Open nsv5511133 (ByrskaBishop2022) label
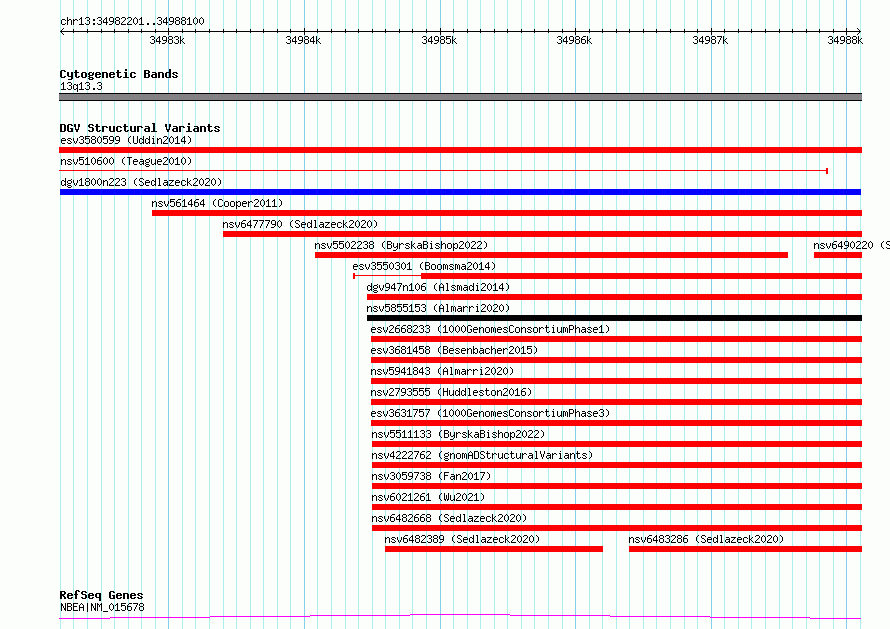This screenshot has height=629, width=890. click(x=458, y=434)
